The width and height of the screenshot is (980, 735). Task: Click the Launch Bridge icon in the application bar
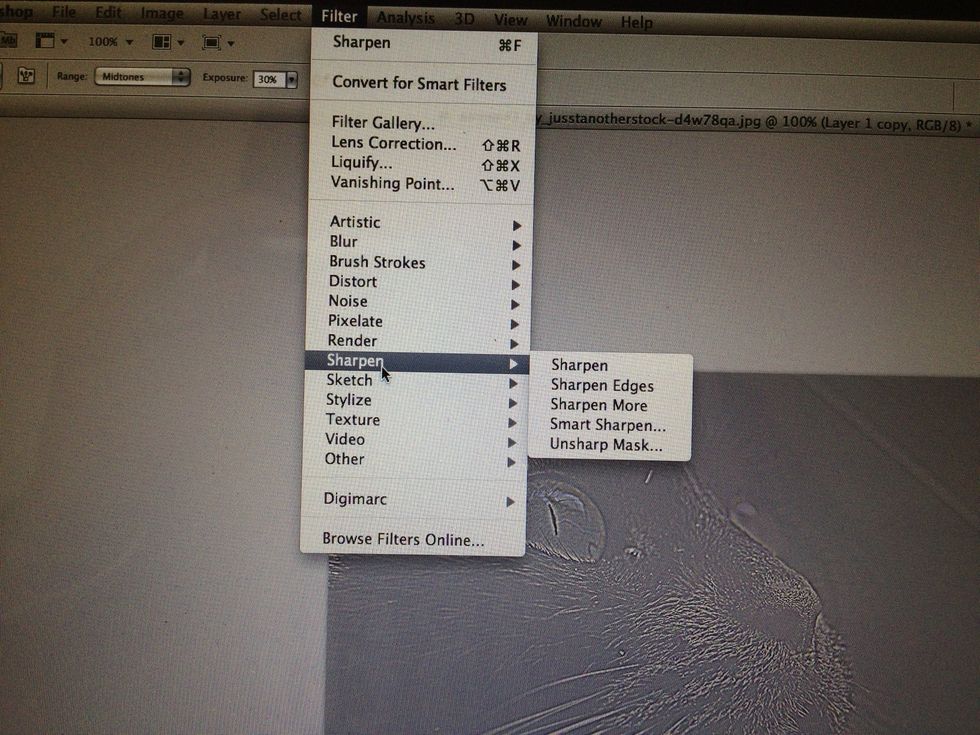(x=8, y=40)
